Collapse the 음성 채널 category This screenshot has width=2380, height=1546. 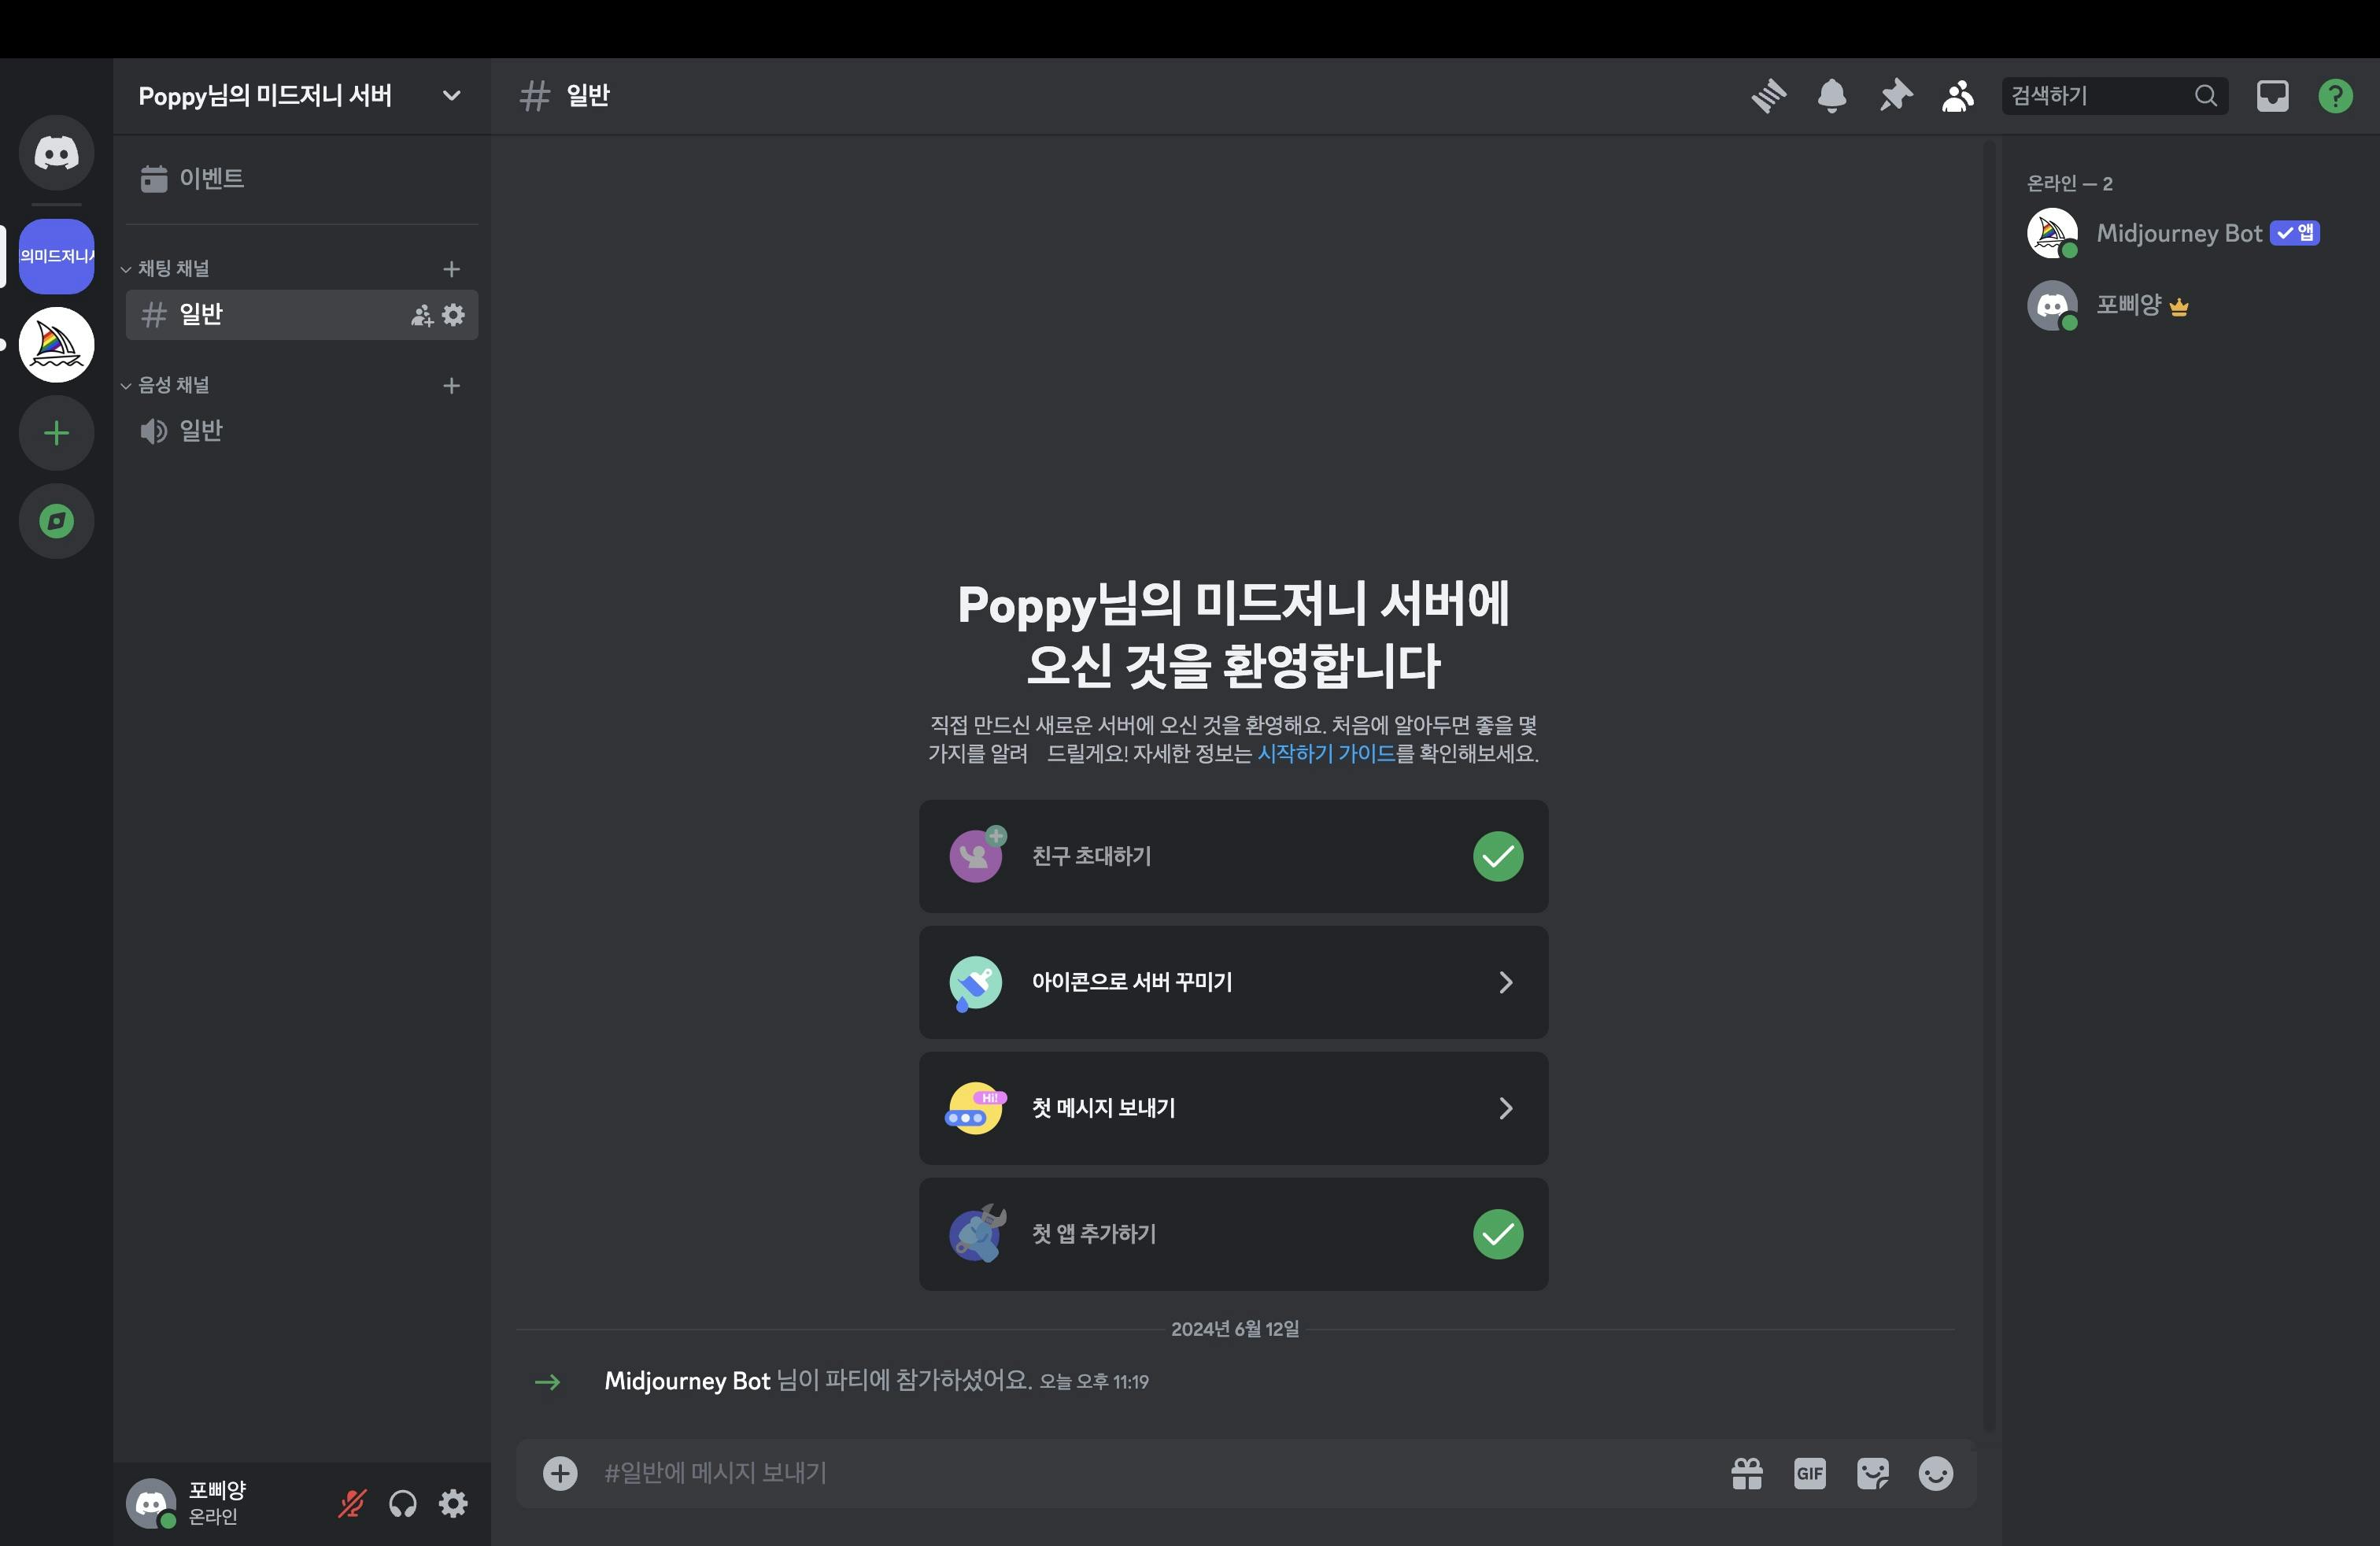pyautogui.click(x=172, y=385)
